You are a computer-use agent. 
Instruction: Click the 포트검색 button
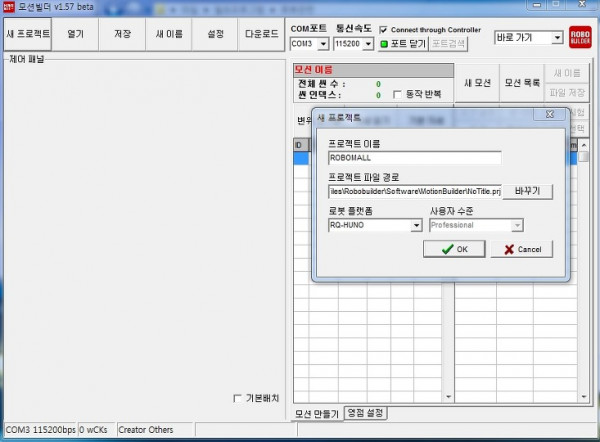click(x=448, y=44)
